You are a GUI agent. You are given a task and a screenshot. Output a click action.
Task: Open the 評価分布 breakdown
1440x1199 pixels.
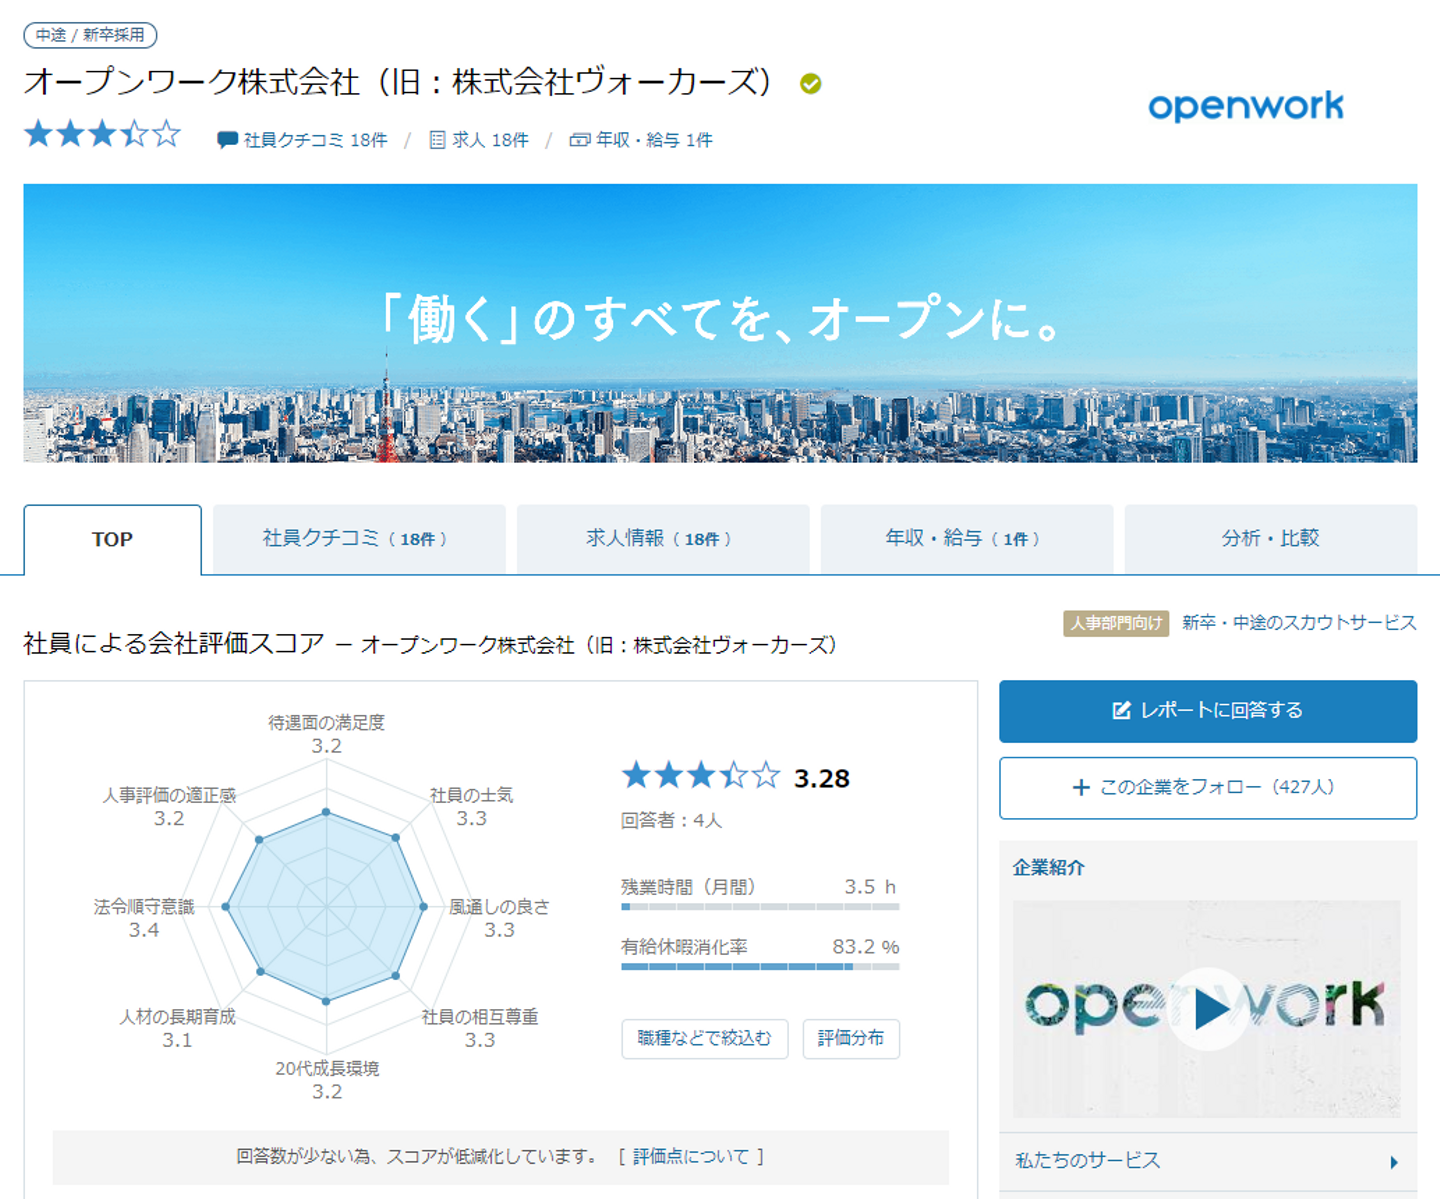pos(851,1039)
